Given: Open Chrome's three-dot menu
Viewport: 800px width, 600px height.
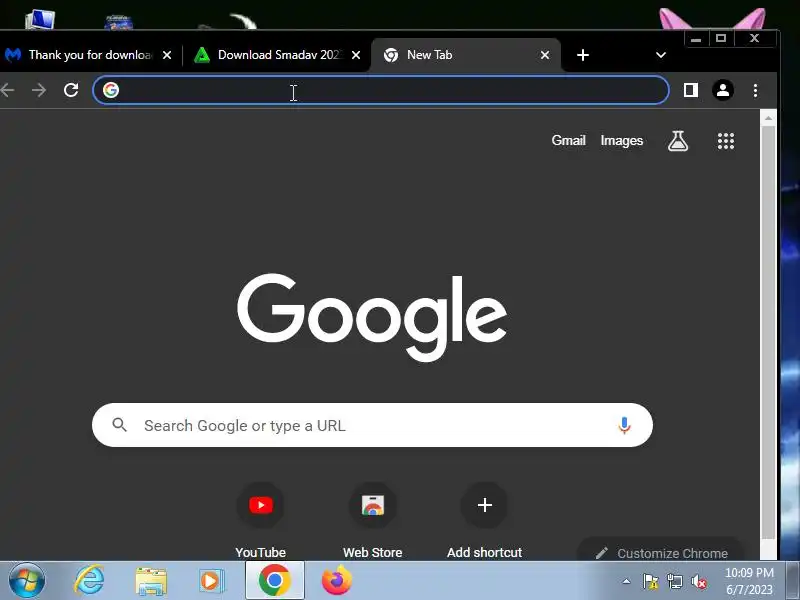Looking at the screenshot, I should click(x=755, y=90).
